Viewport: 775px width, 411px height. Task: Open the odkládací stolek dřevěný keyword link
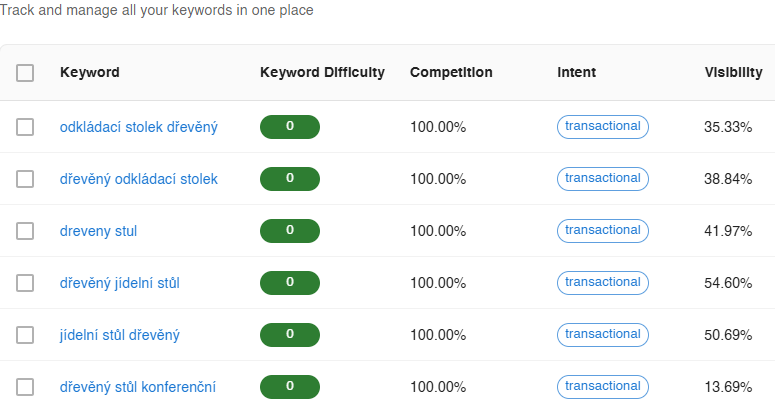(139, 127)
